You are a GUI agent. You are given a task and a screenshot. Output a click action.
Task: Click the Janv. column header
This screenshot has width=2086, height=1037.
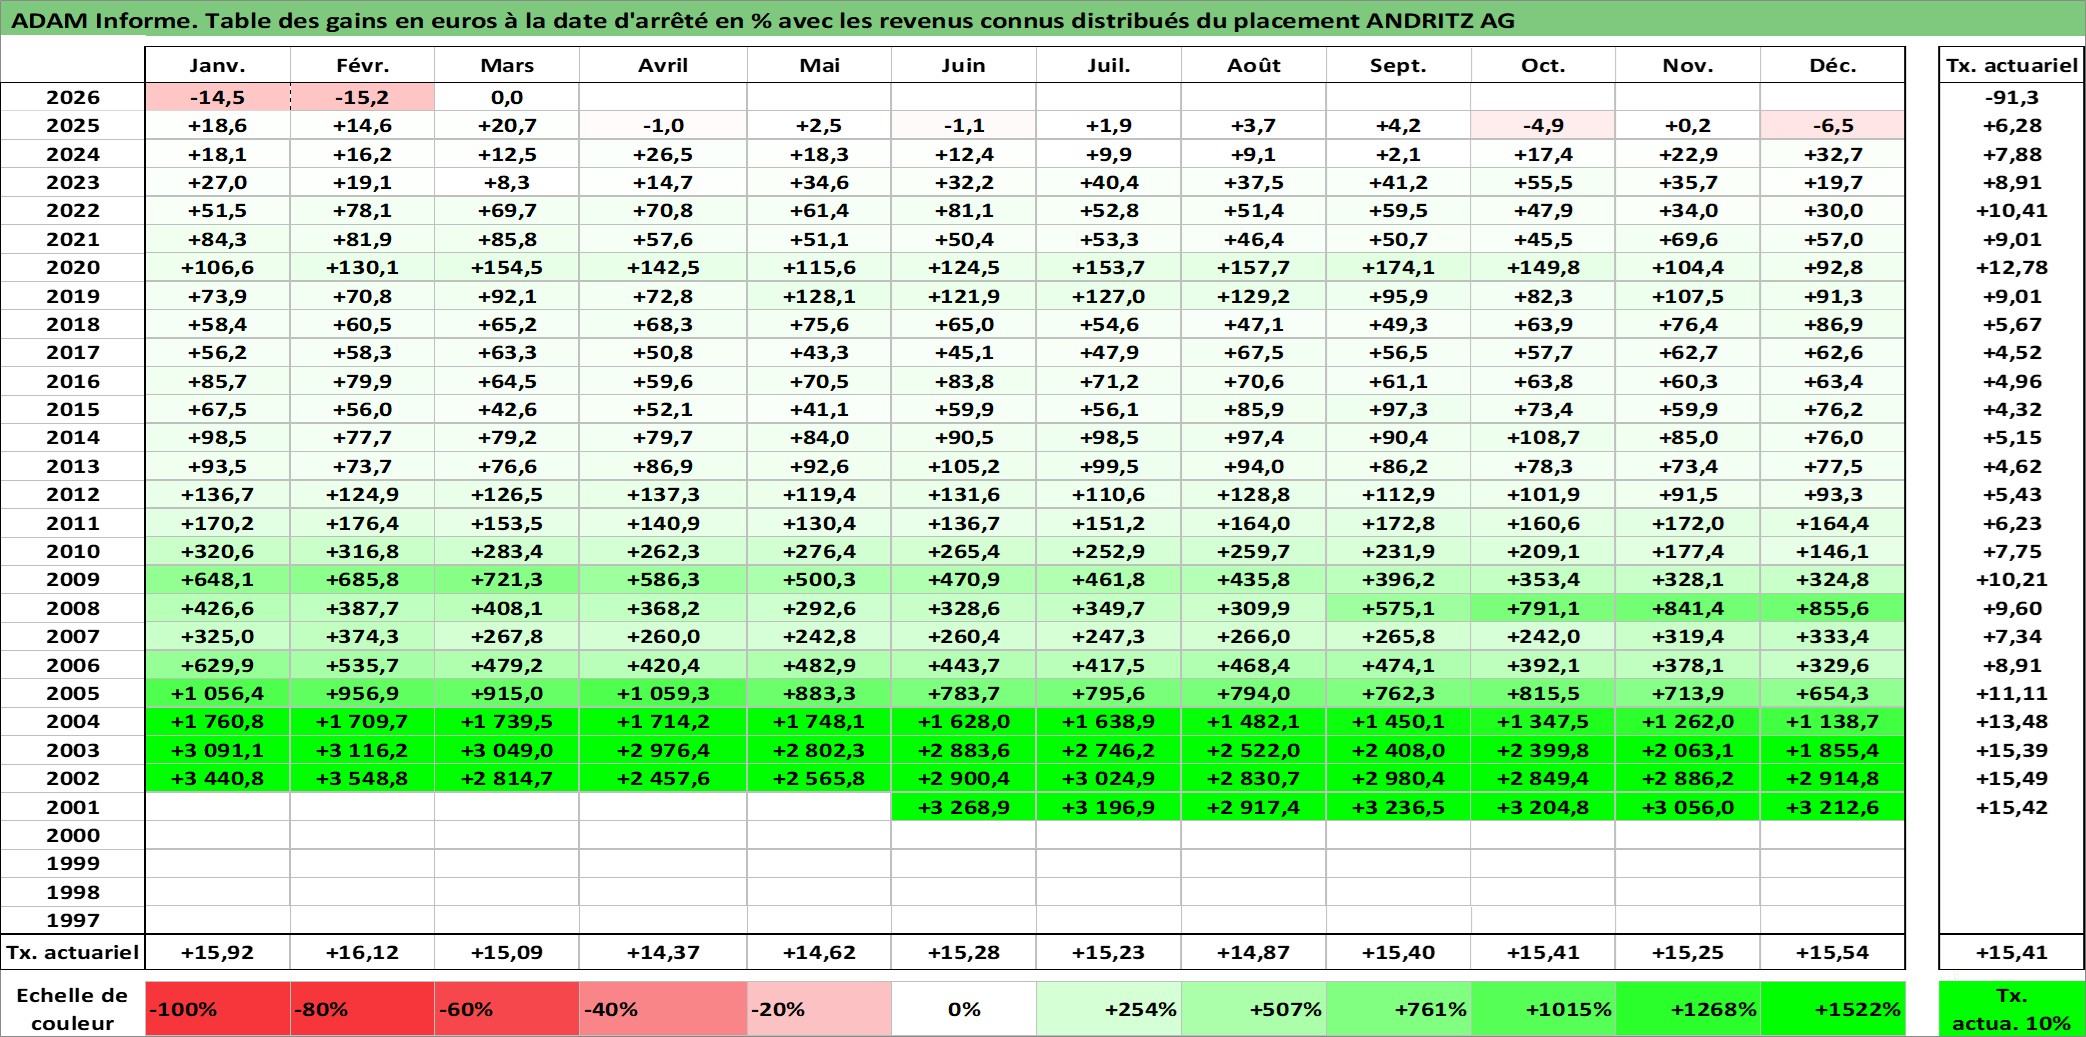point(217,65)
